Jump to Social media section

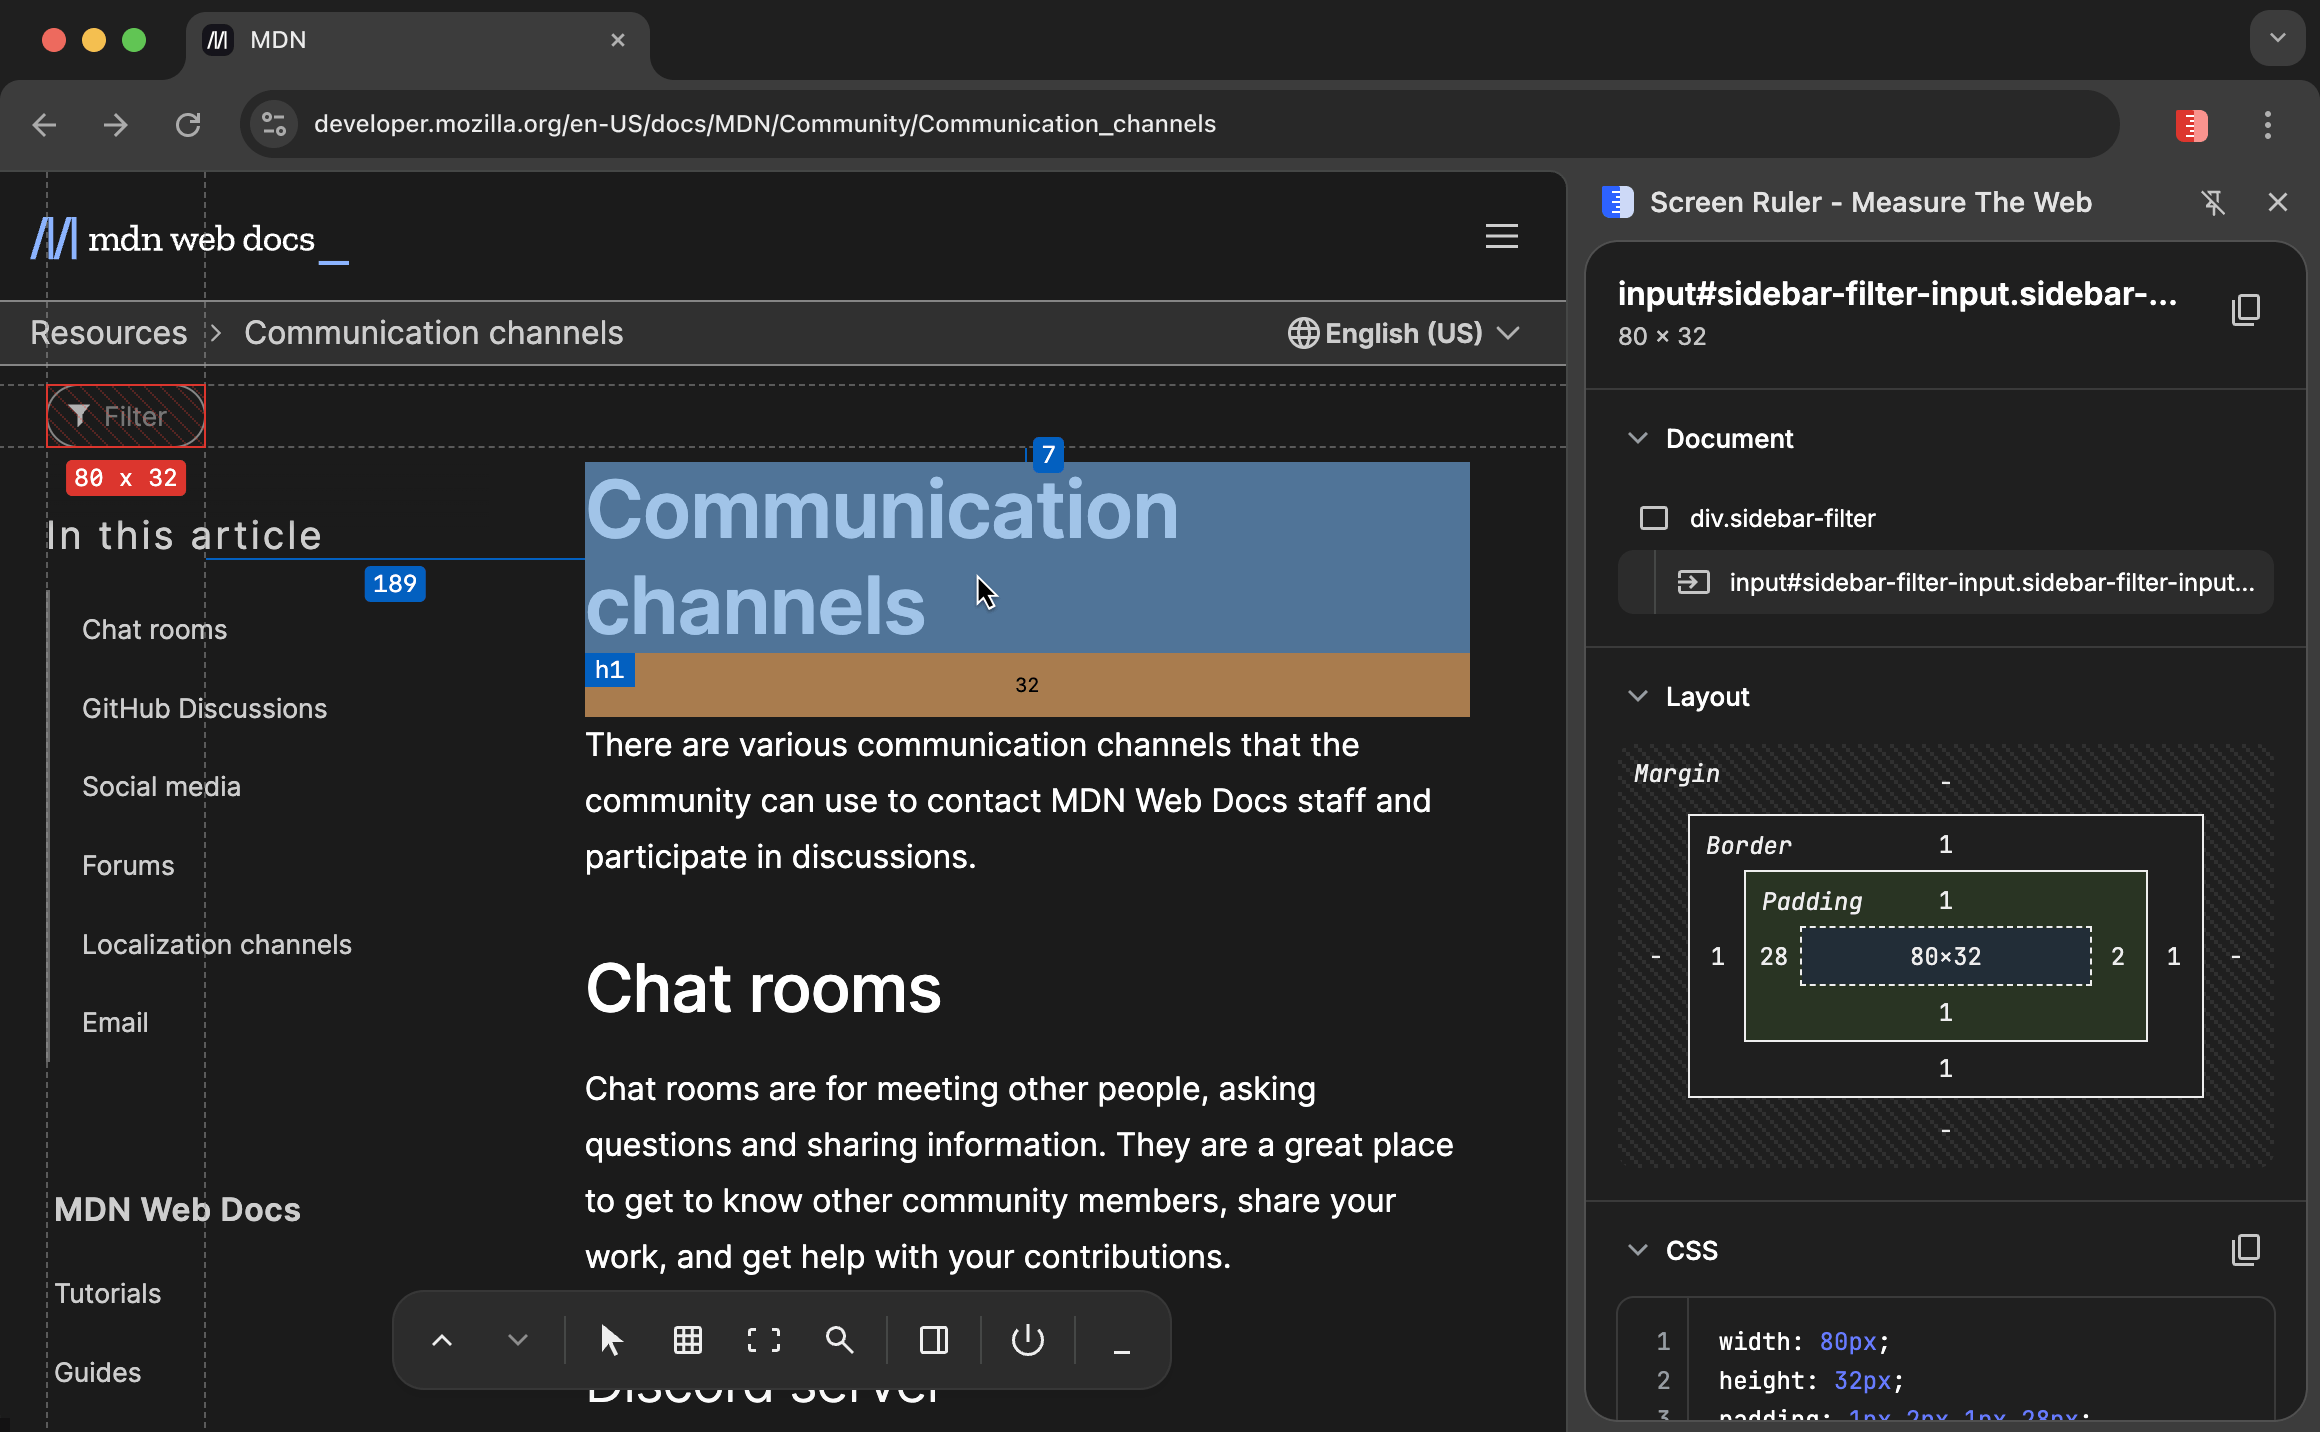pyautogui.click(x=161, y=787)
